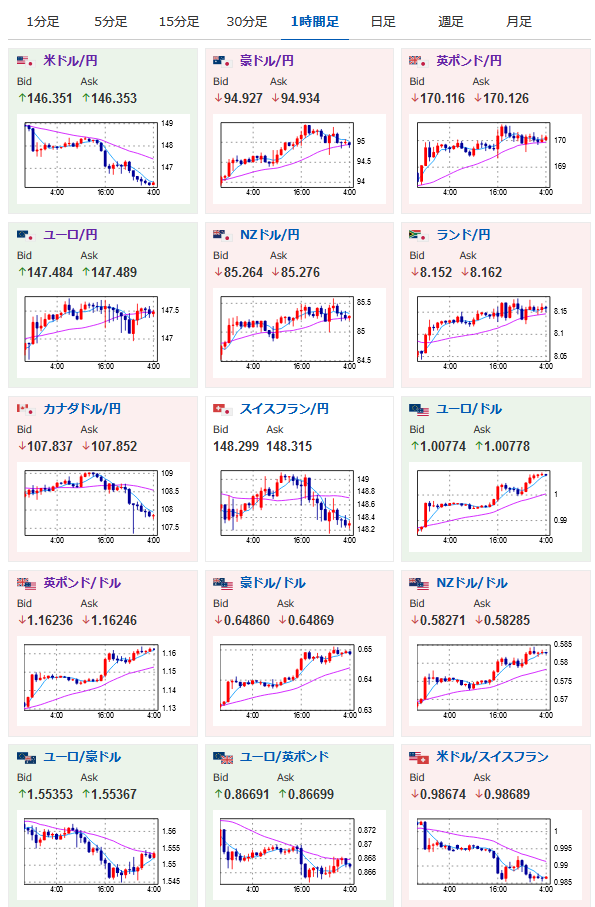Image resolution: width=595 pixels, height=907 pixels.
Task: Open the ユーロ/ドル pair link
Action: (x=469, y=409)
